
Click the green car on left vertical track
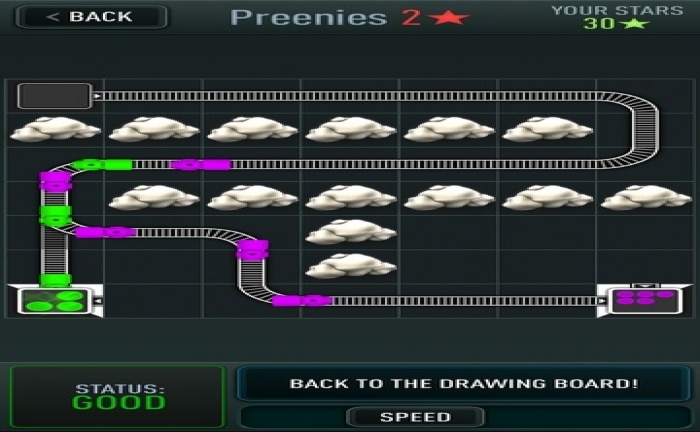[55, 216]
